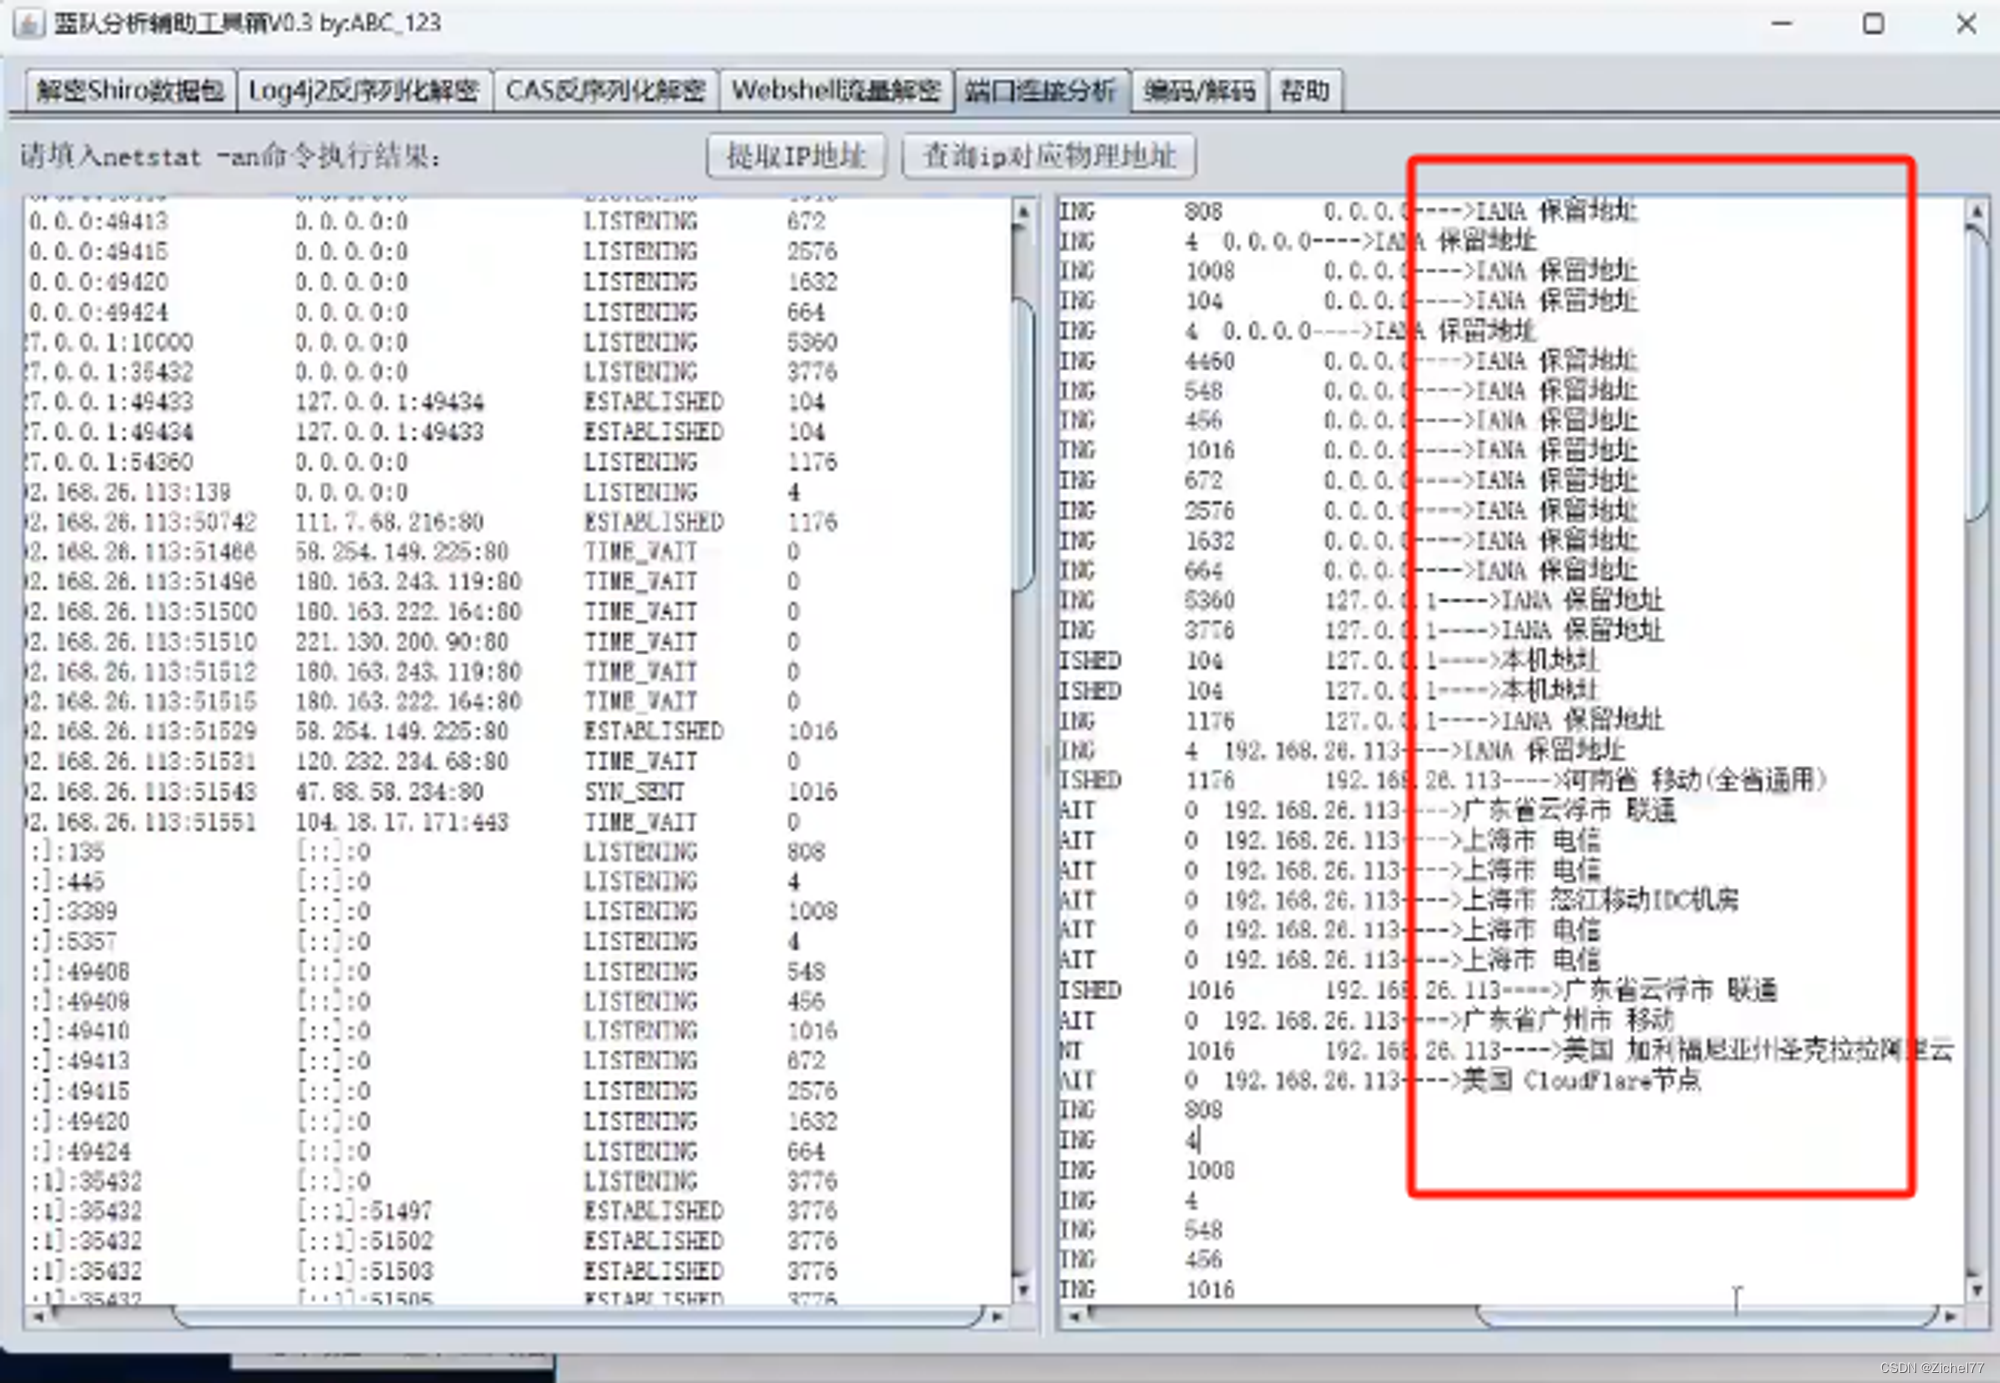This screenshot has height=1383, width=2000.
Task: Click the 47.88.58.234:80 entry
Action: (389, 792)
